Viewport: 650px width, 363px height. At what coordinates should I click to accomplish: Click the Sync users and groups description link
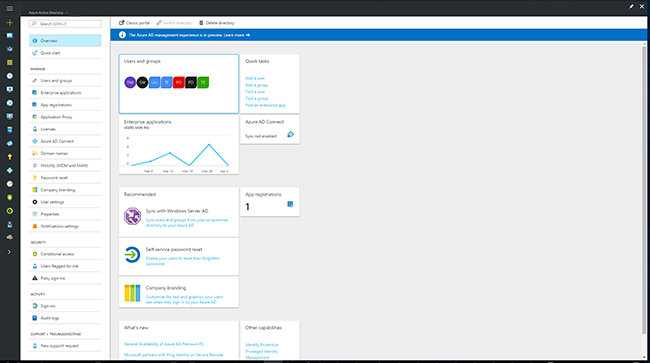point(187,223)
